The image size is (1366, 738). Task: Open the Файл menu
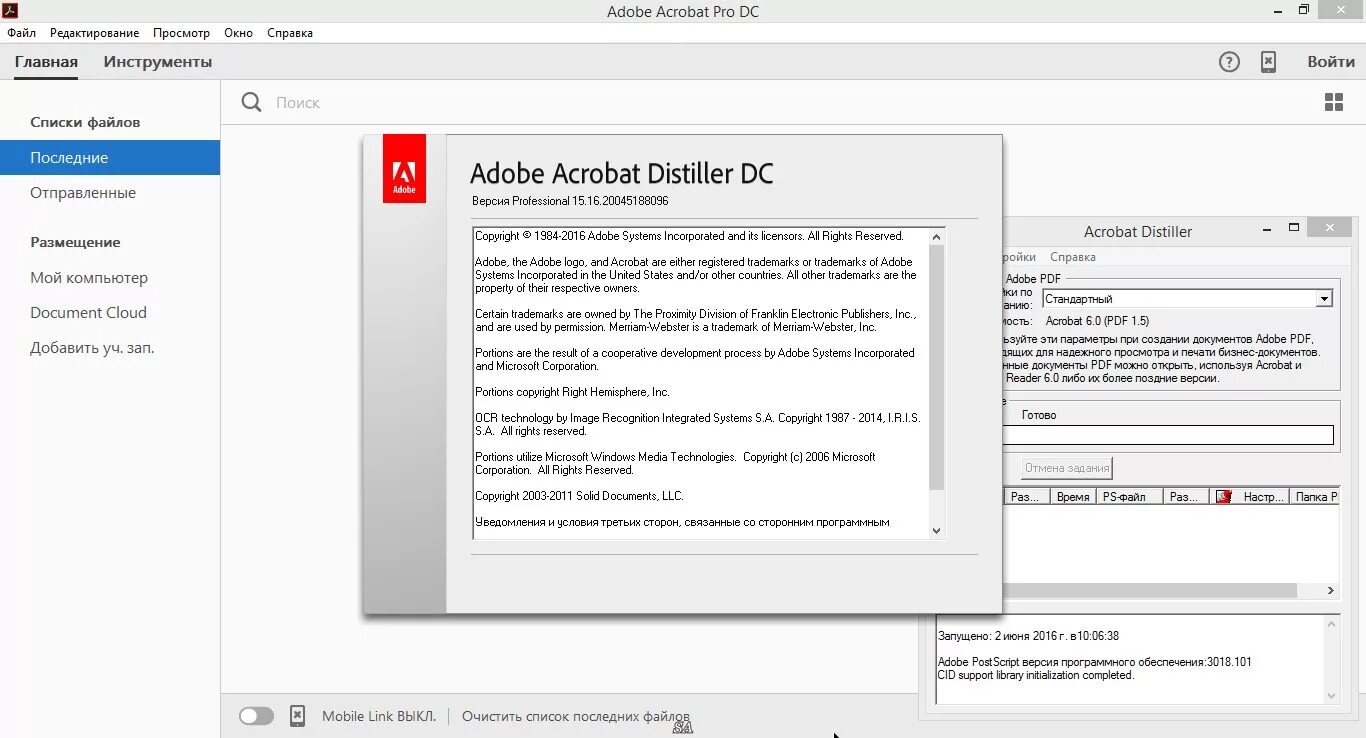(21, 33)
